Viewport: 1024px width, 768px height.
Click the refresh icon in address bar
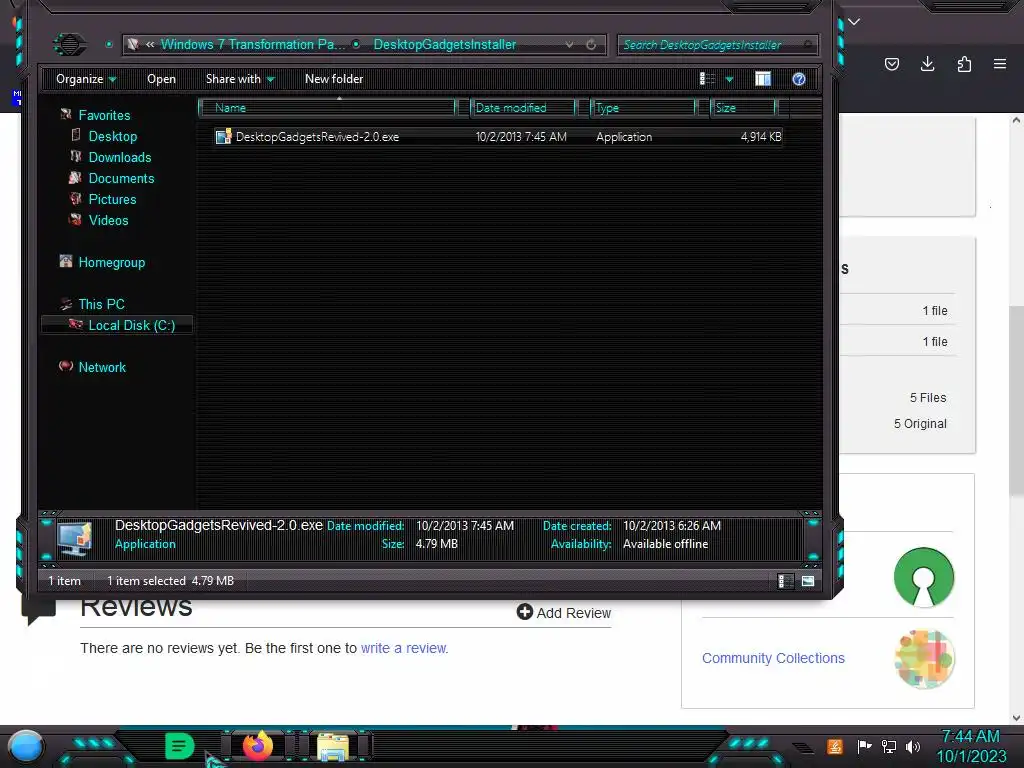pos(591,44)
